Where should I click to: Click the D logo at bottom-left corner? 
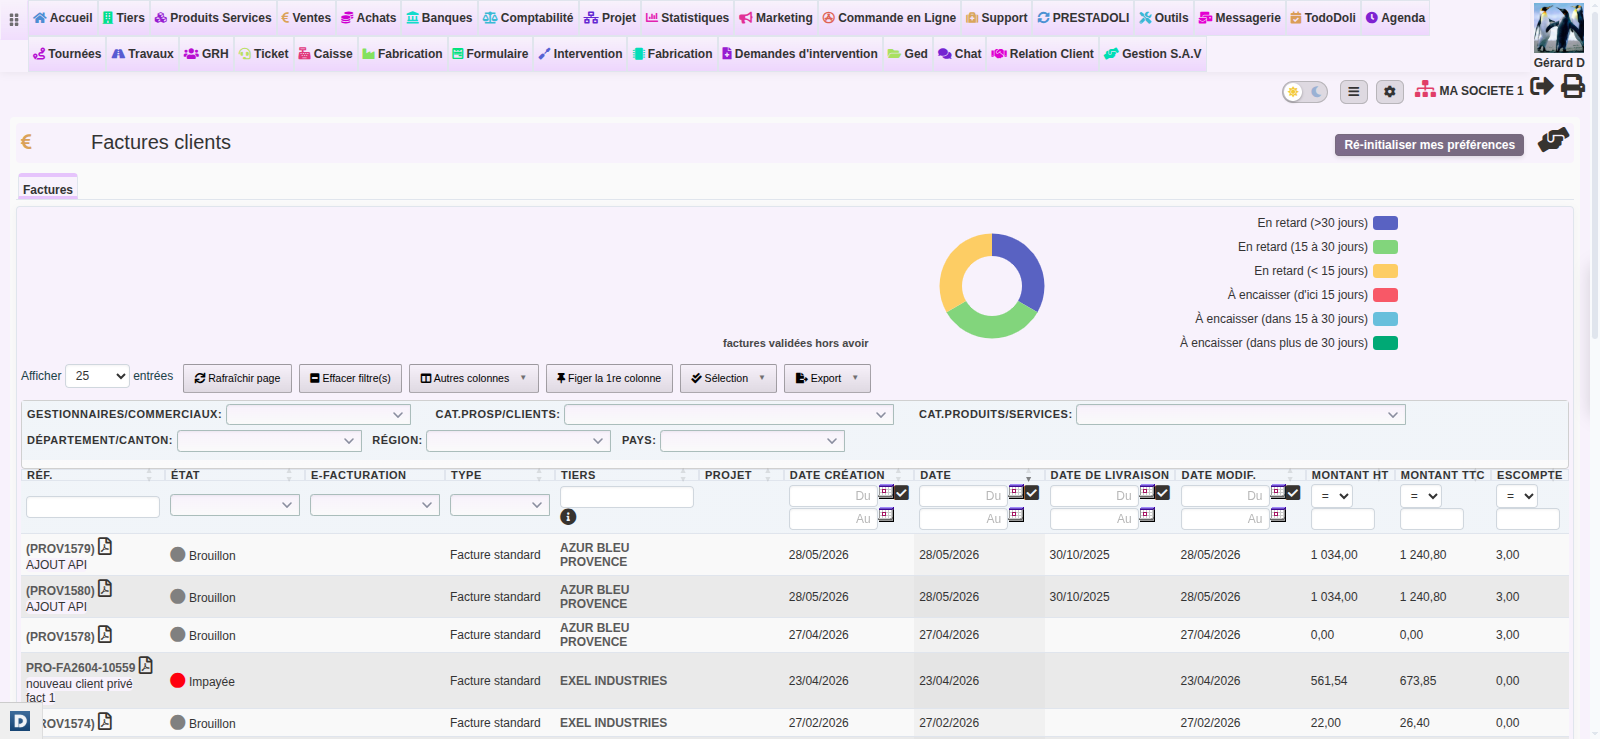pyautogui.click(x=20, y=720)
